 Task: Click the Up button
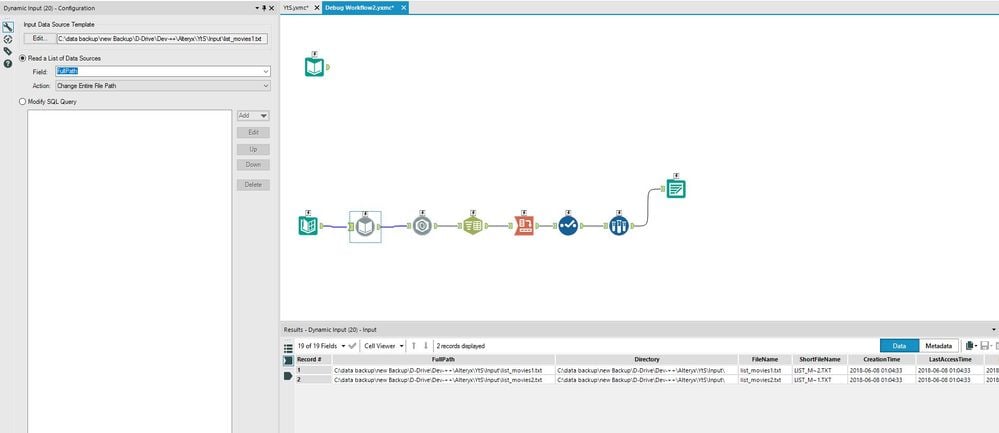[x=253, y=149]
